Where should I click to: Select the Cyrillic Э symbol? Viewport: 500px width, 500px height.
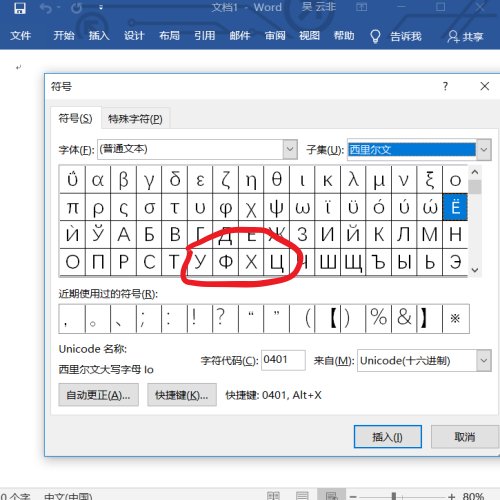[455, 262]
